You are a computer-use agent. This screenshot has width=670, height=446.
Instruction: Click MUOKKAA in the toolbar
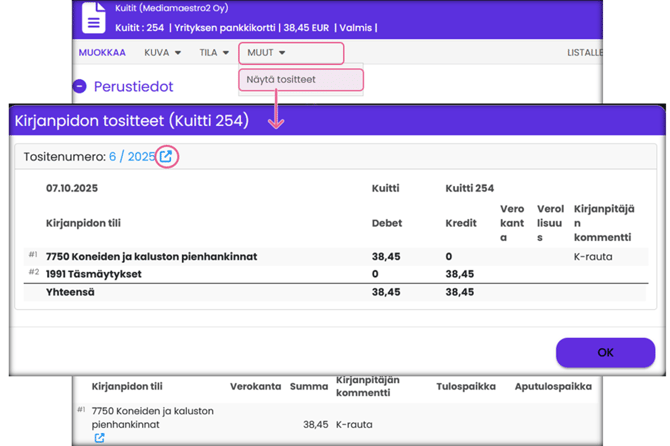tap(102, 53)
